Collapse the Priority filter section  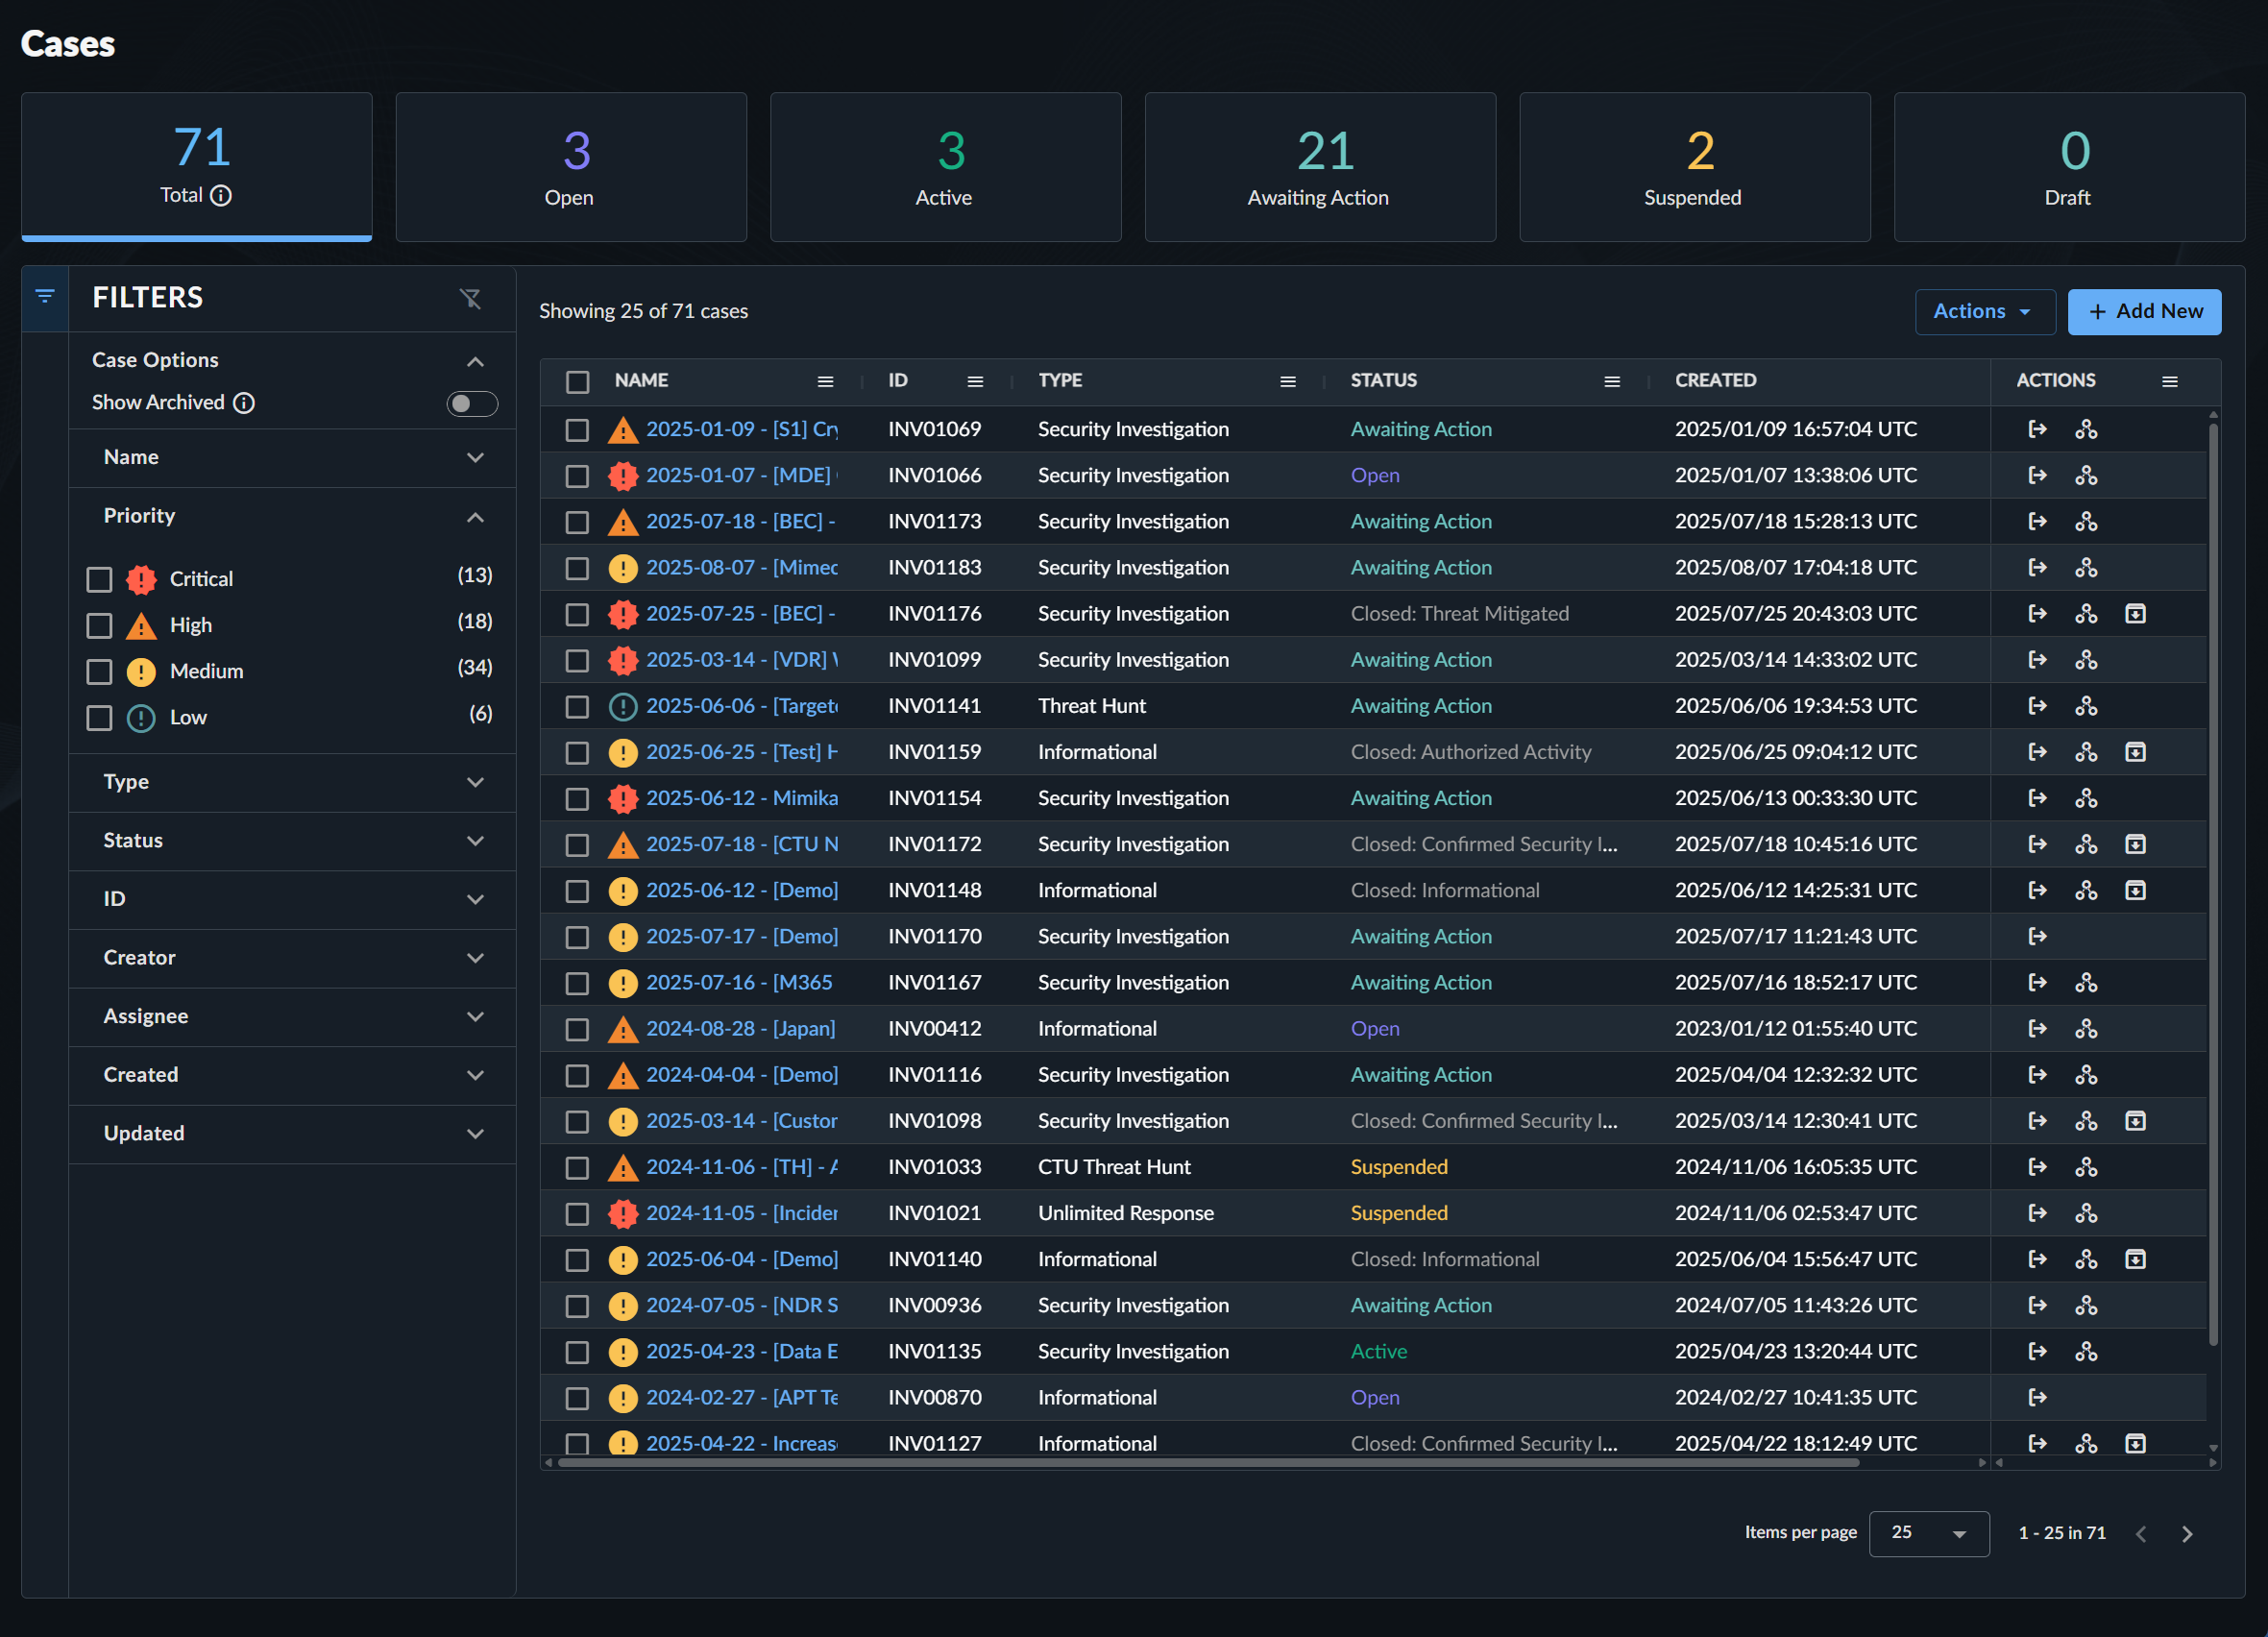(x=475, y=517)
